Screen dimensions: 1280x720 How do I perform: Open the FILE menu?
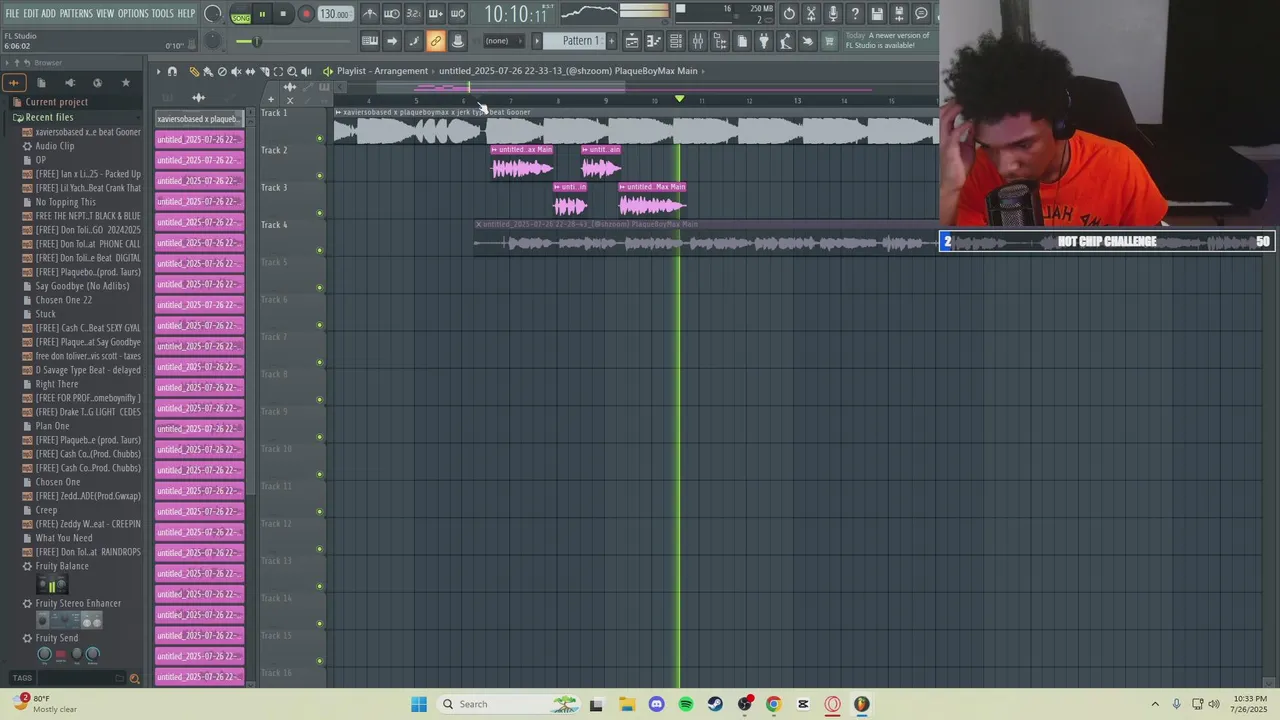[x=12, y=14]
